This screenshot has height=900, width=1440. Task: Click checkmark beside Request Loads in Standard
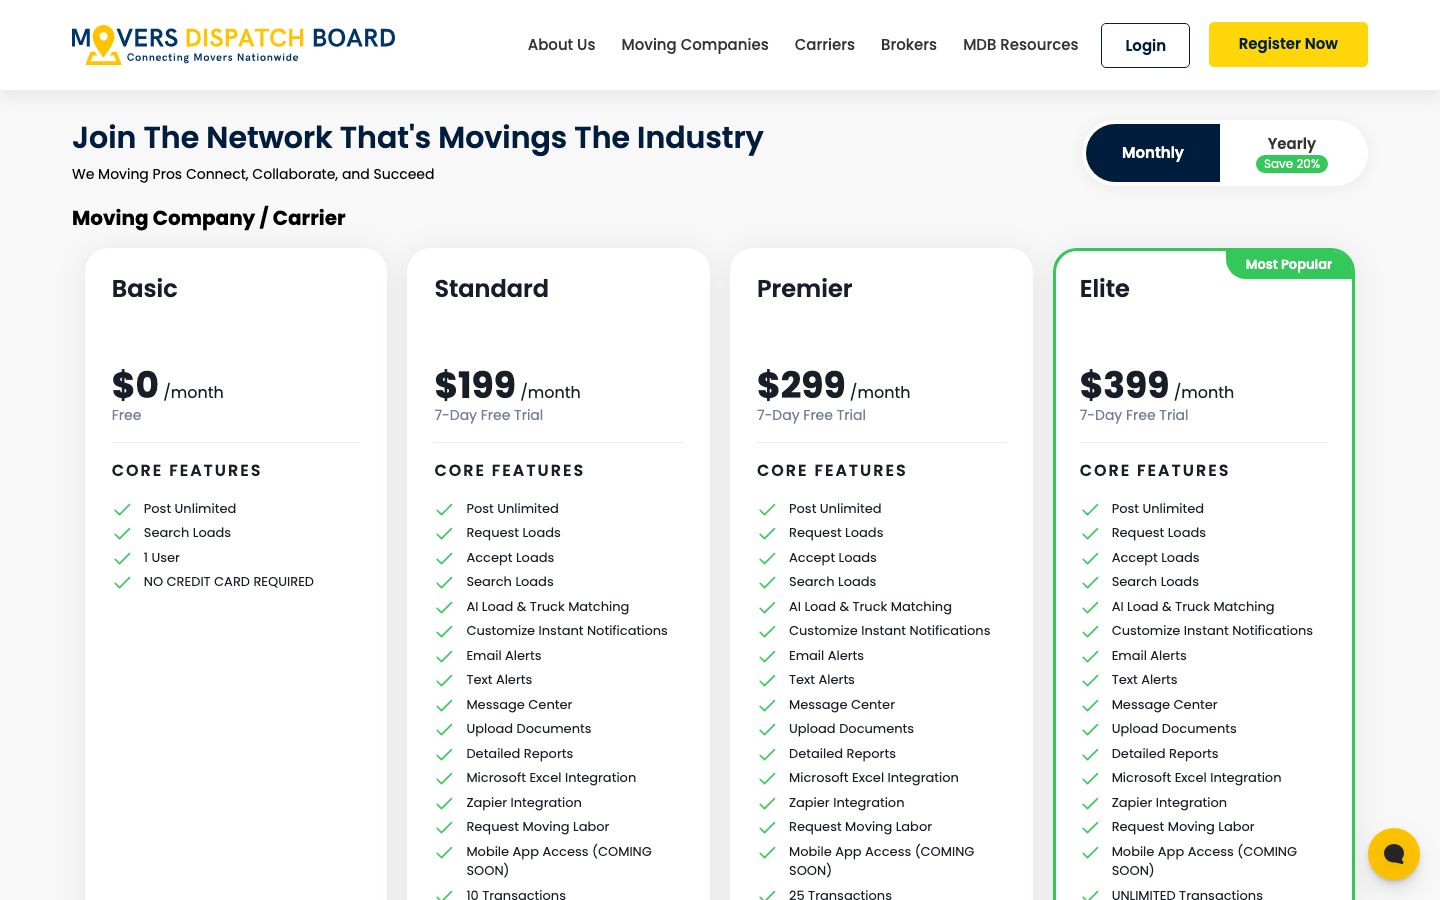click(x=444, y=534)
